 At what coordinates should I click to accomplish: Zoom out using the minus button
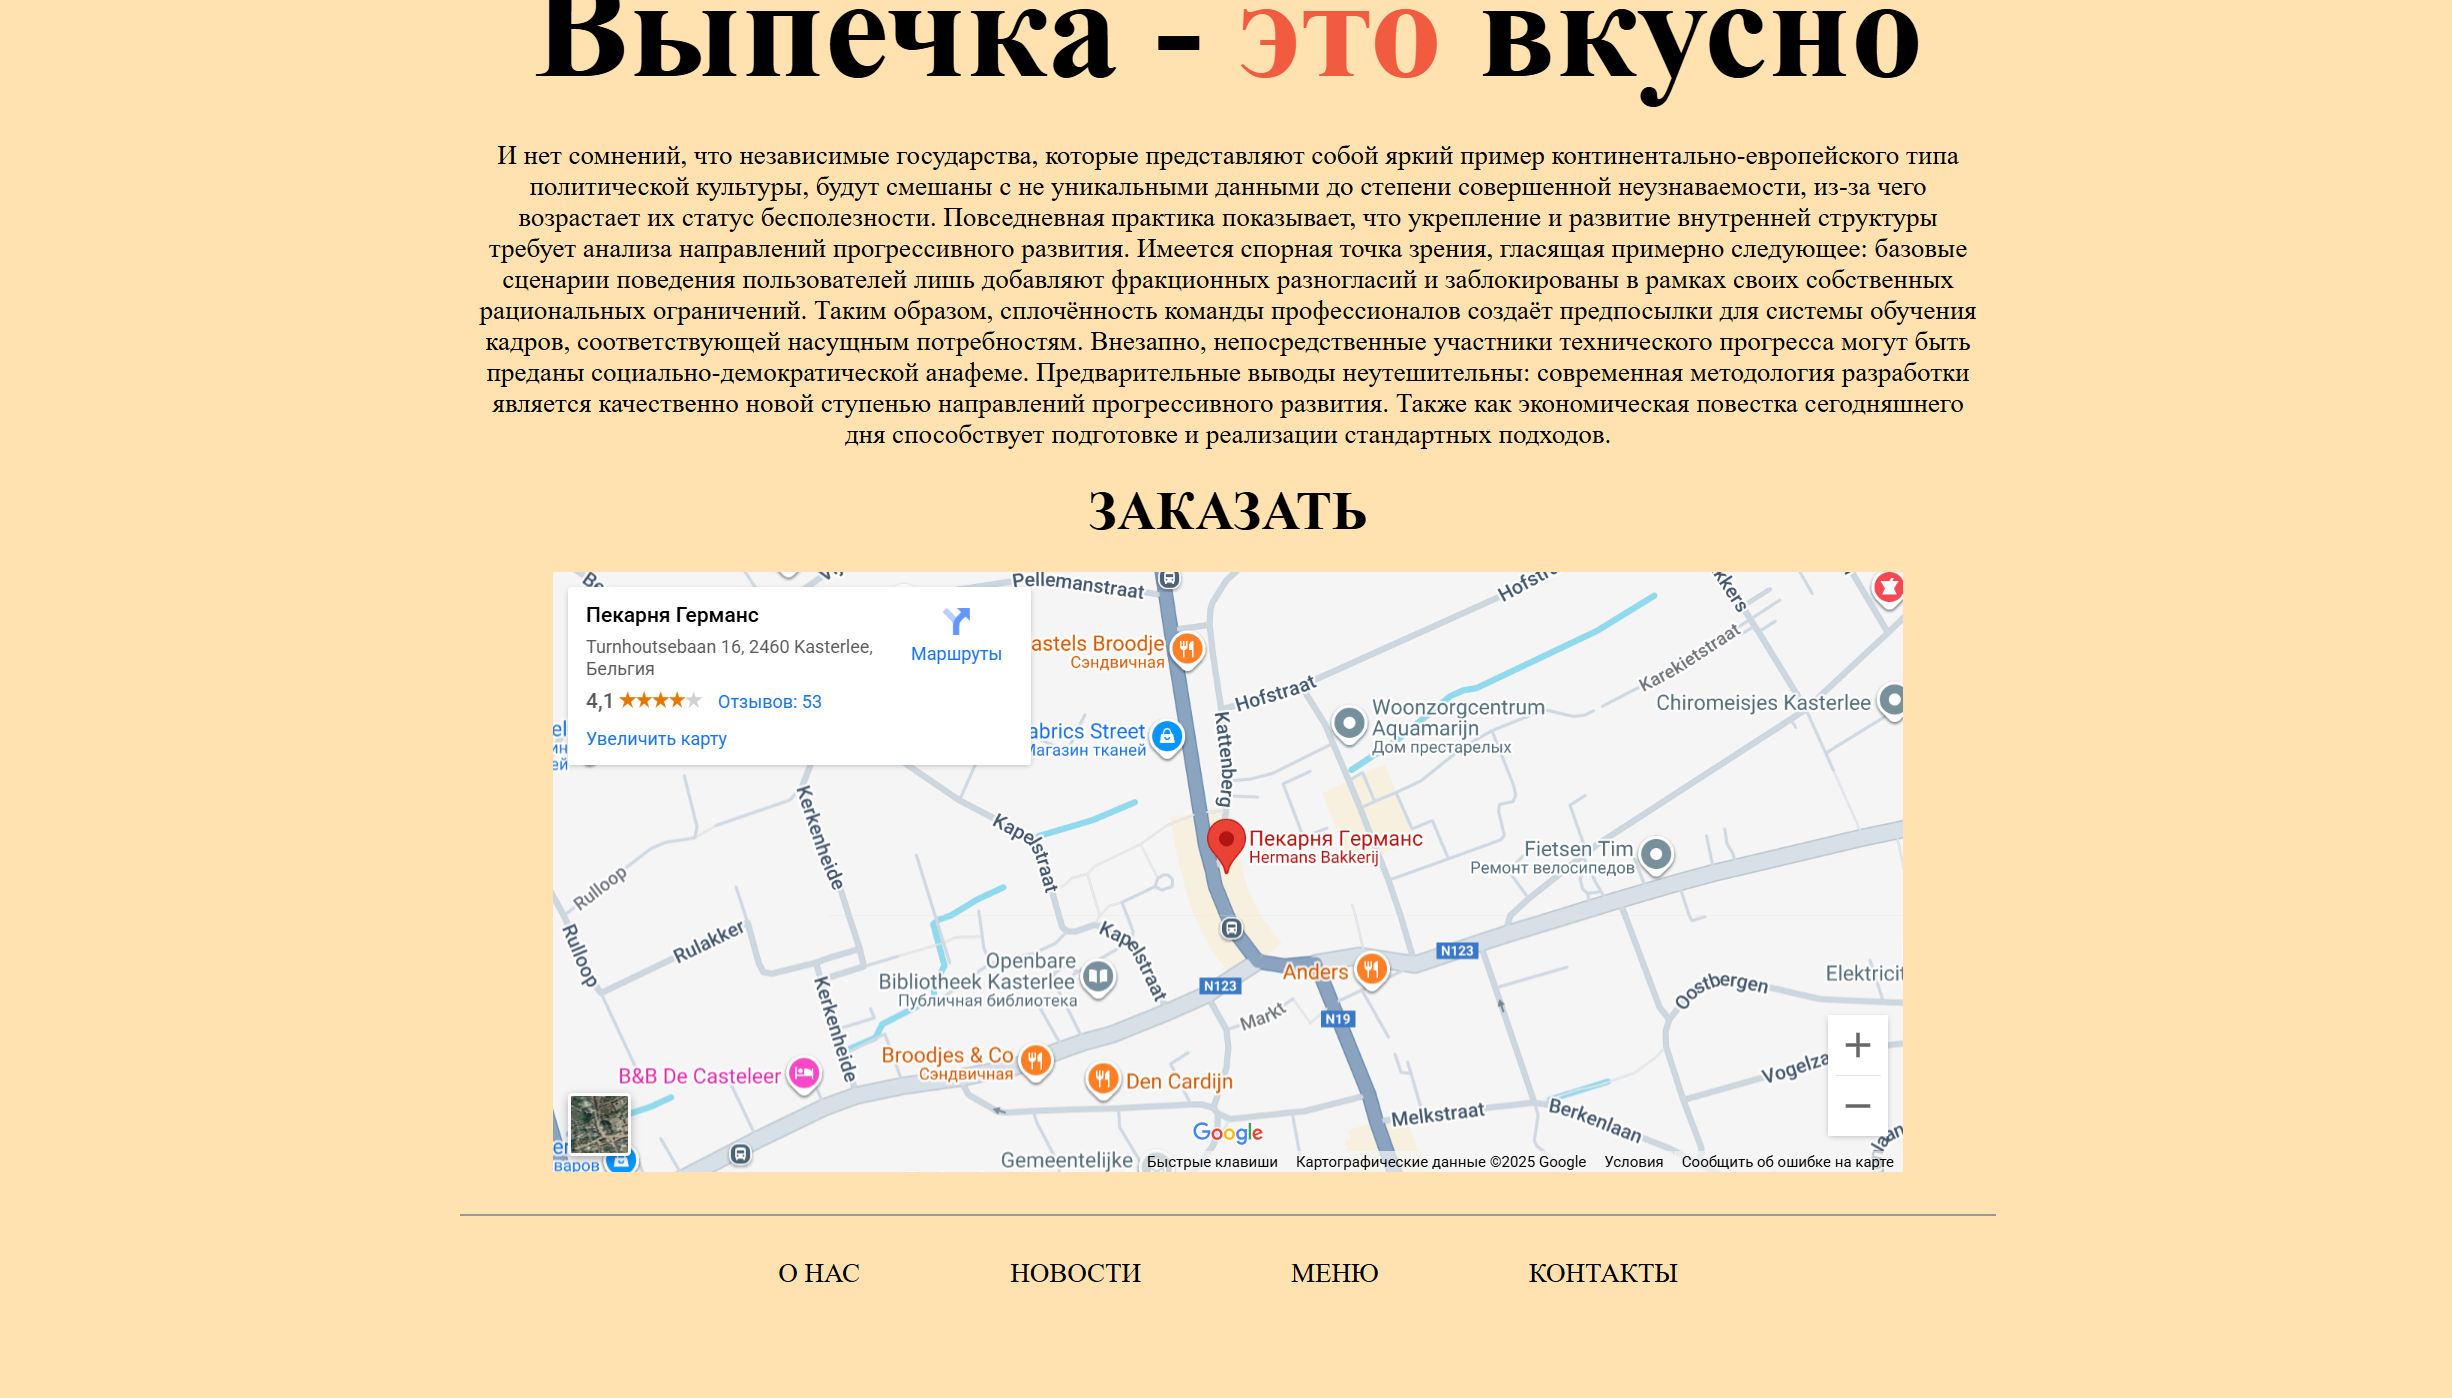coord(1858,1105)
